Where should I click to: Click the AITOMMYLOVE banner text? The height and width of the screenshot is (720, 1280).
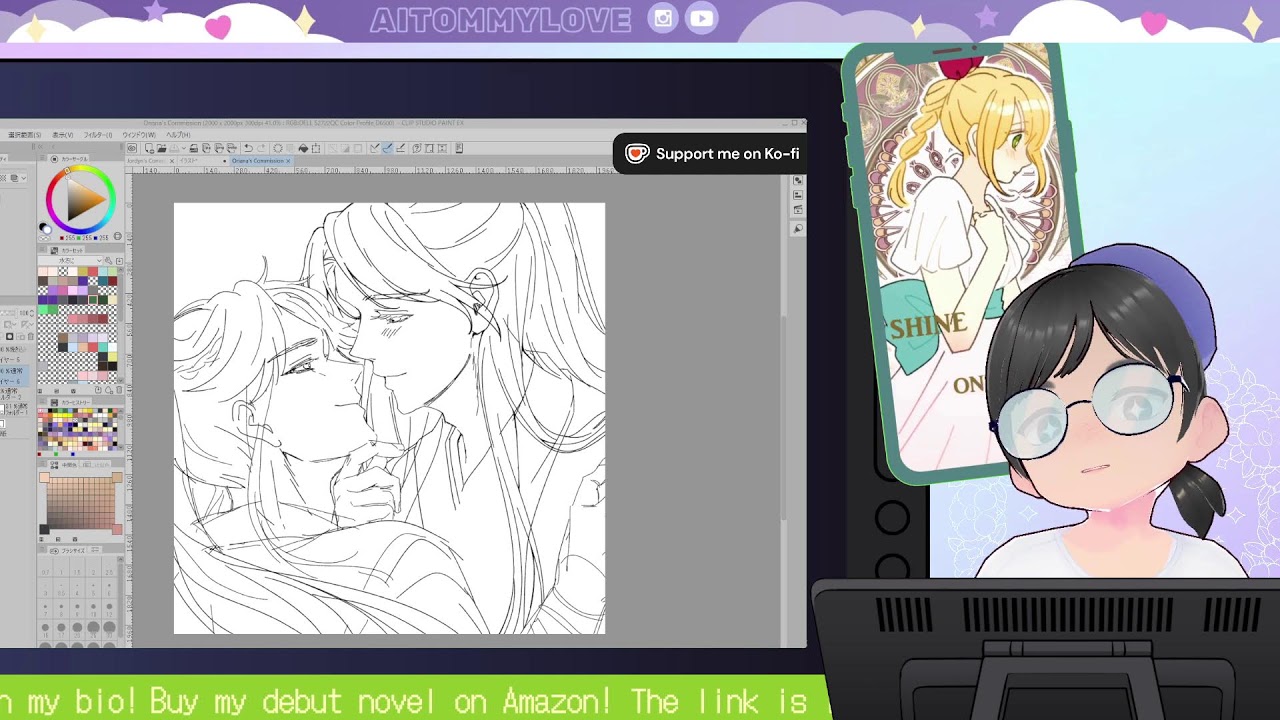pyautogui.click(x=501, y=19)
